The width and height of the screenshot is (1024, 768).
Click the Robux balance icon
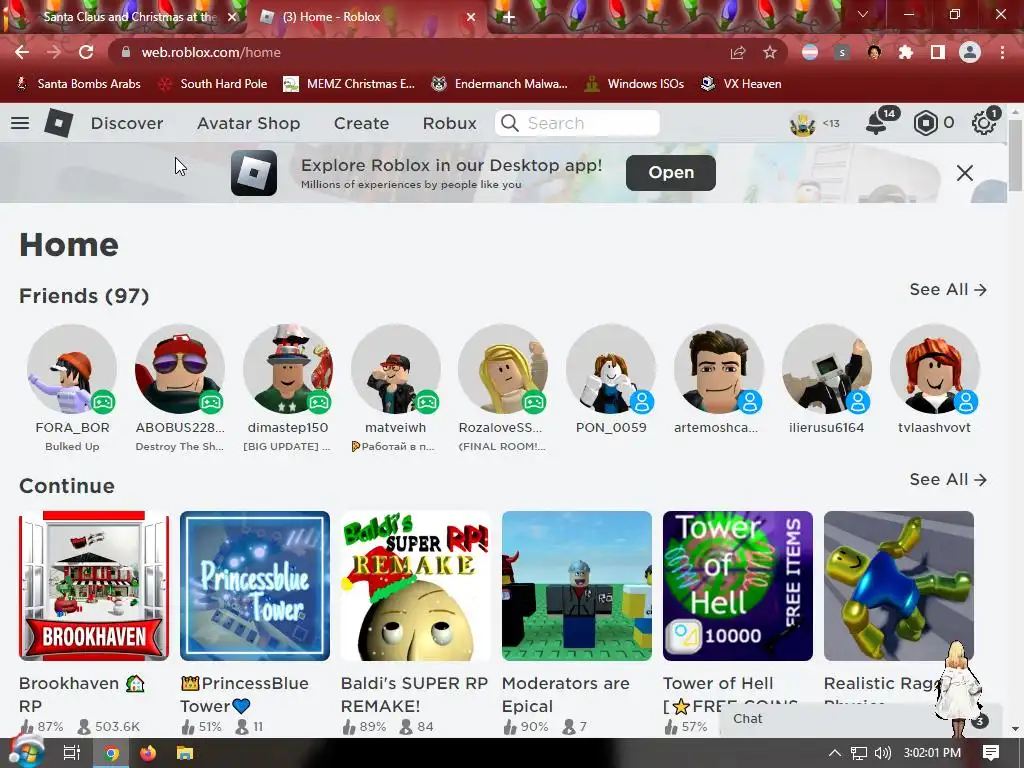pos(925,123)
